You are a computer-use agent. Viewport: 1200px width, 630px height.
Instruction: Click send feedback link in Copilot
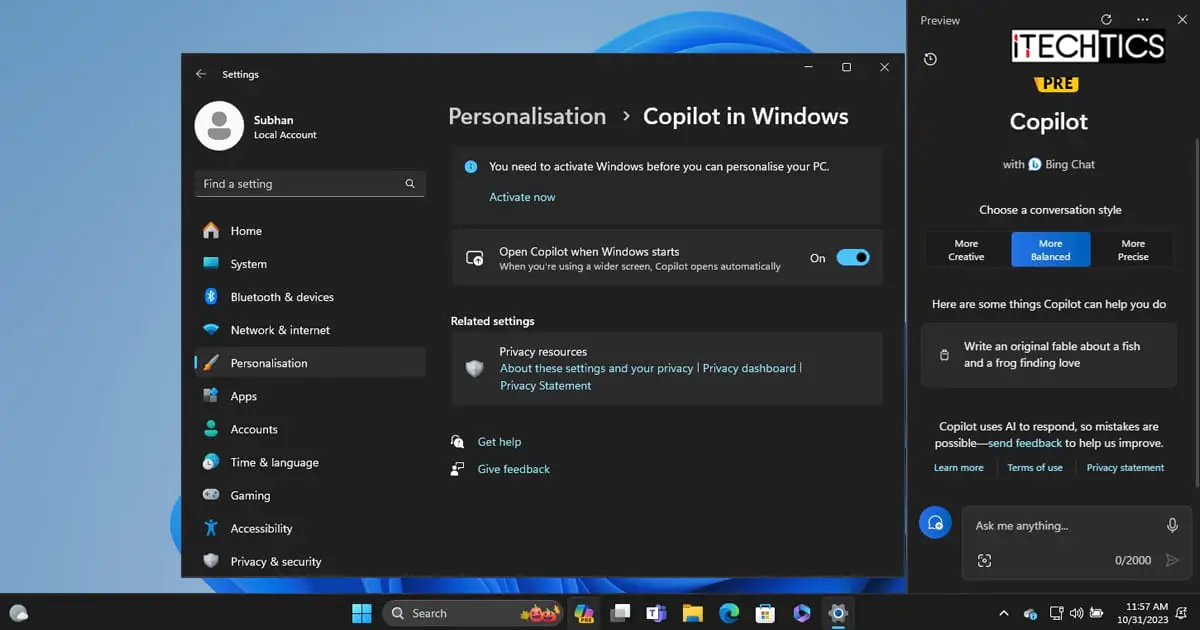click(1025, 443)
